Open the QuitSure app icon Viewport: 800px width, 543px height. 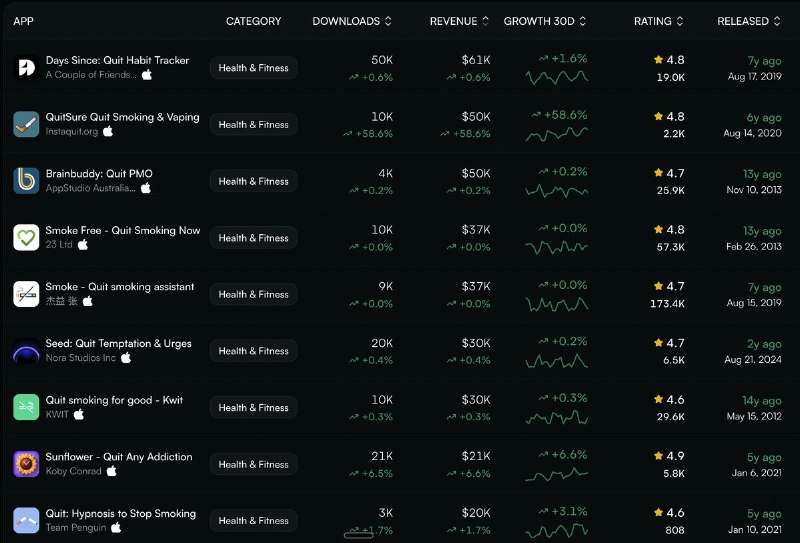[26, 124]
